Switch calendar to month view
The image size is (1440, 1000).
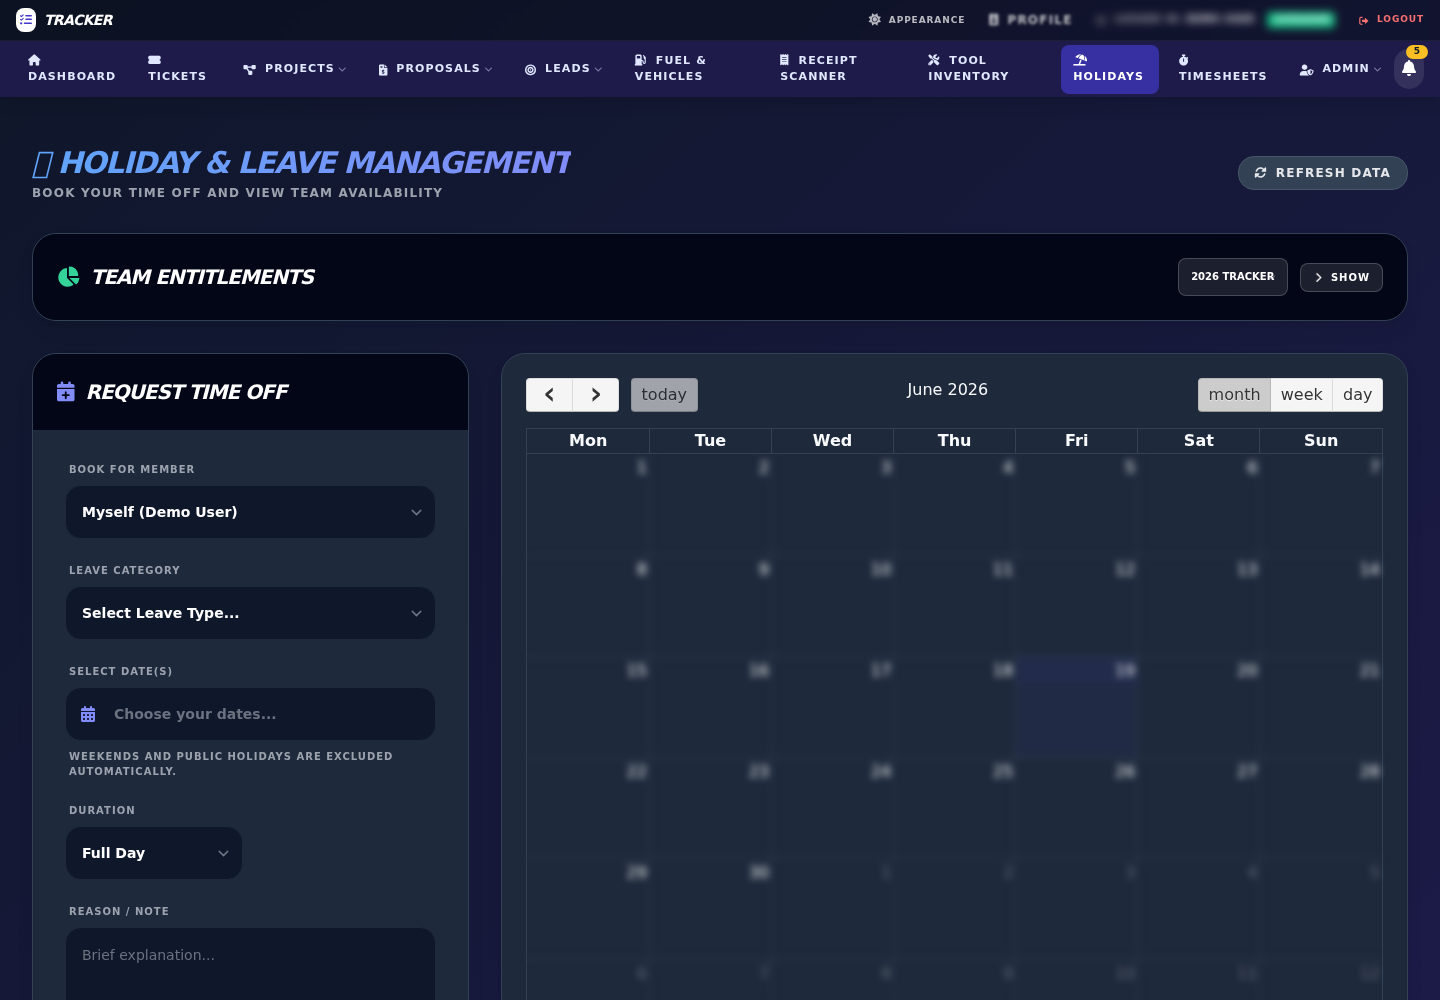tap(1234, 395)
